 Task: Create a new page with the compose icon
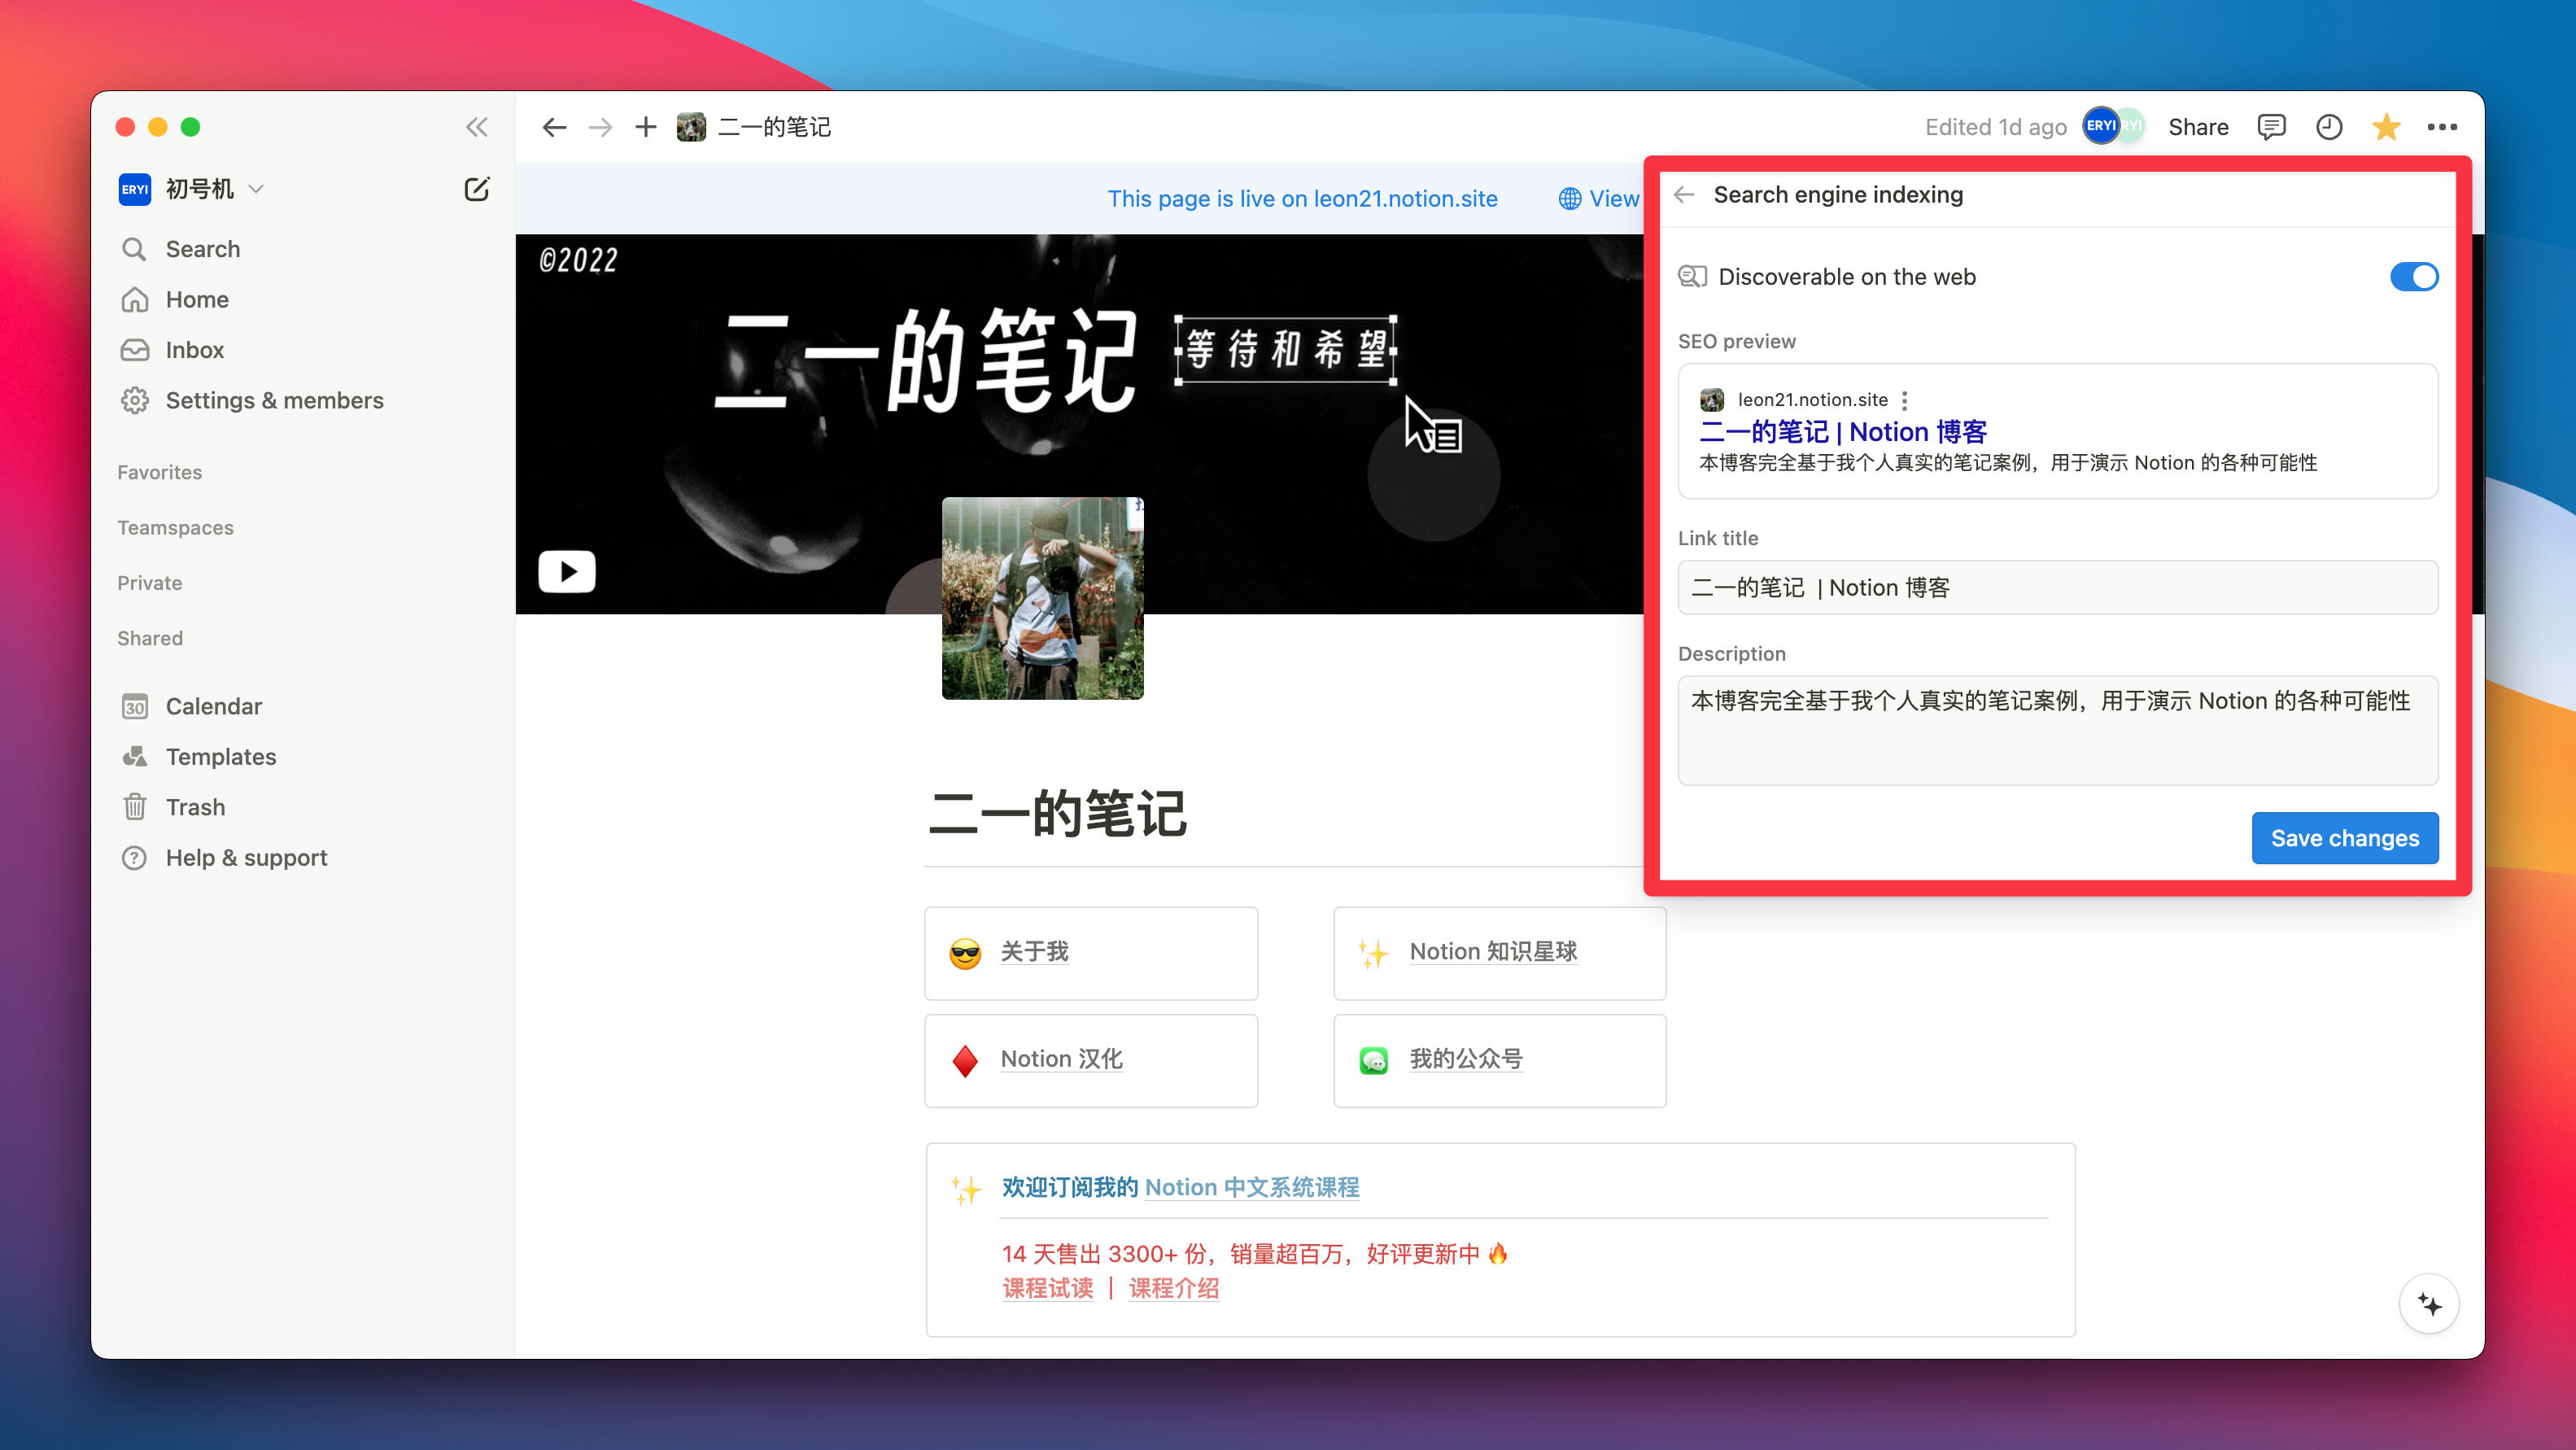coord(477,189)
